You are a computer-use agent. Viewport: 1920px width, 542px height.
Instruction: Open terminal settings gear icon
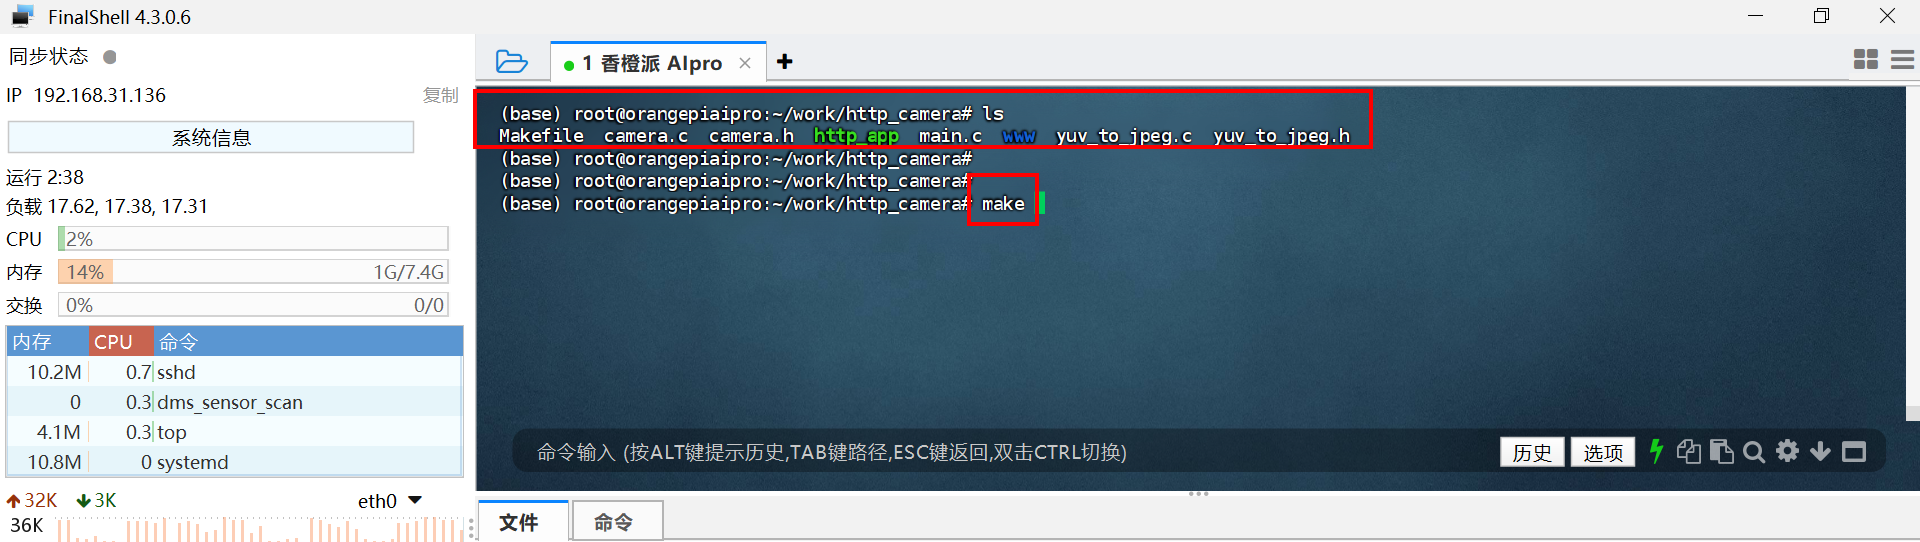[x=1787, y=451]
